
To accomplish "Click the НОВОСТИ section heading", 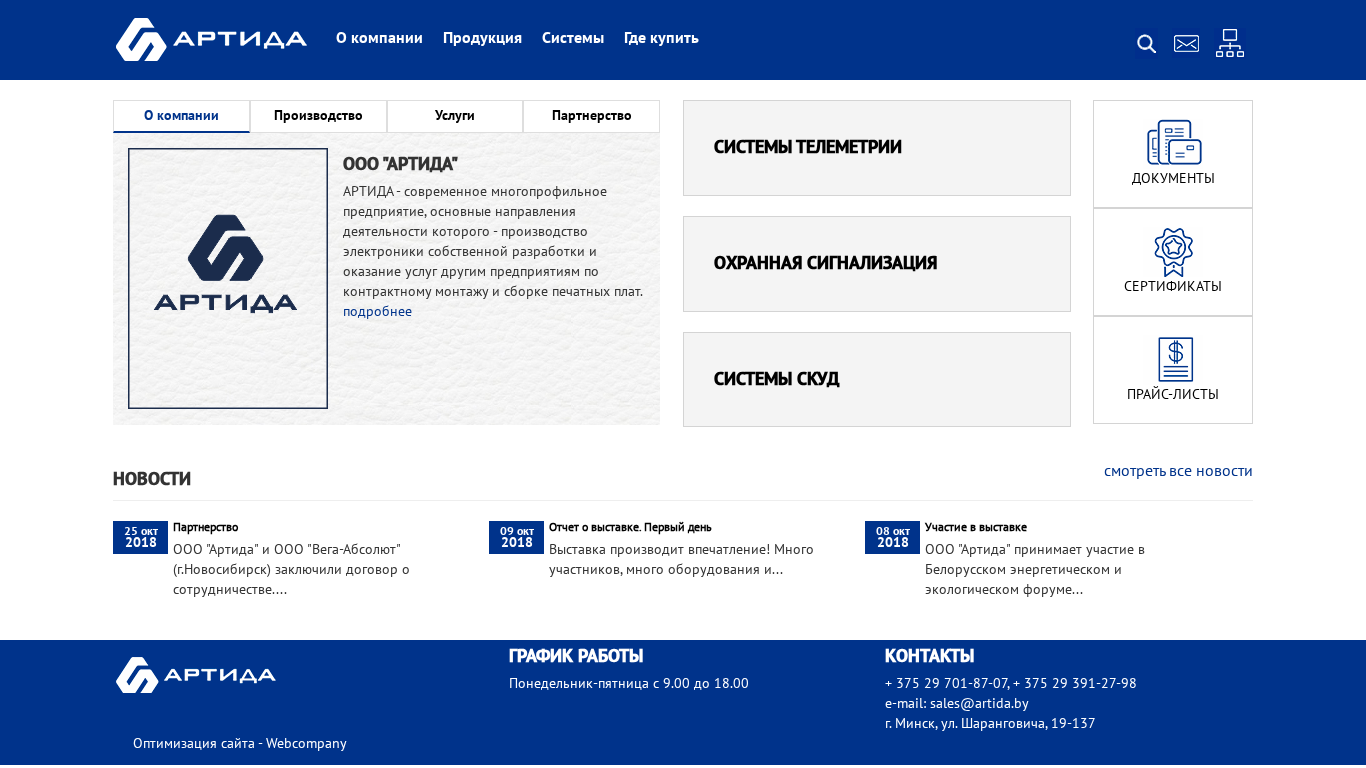I will coord(152,479).
